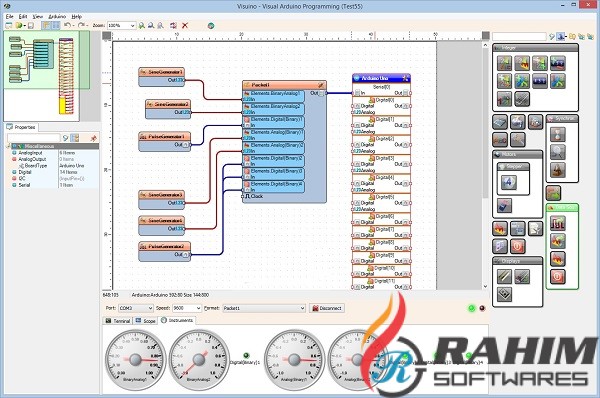Select the pulse waveform icon in green-outlined group

[558, 223]
